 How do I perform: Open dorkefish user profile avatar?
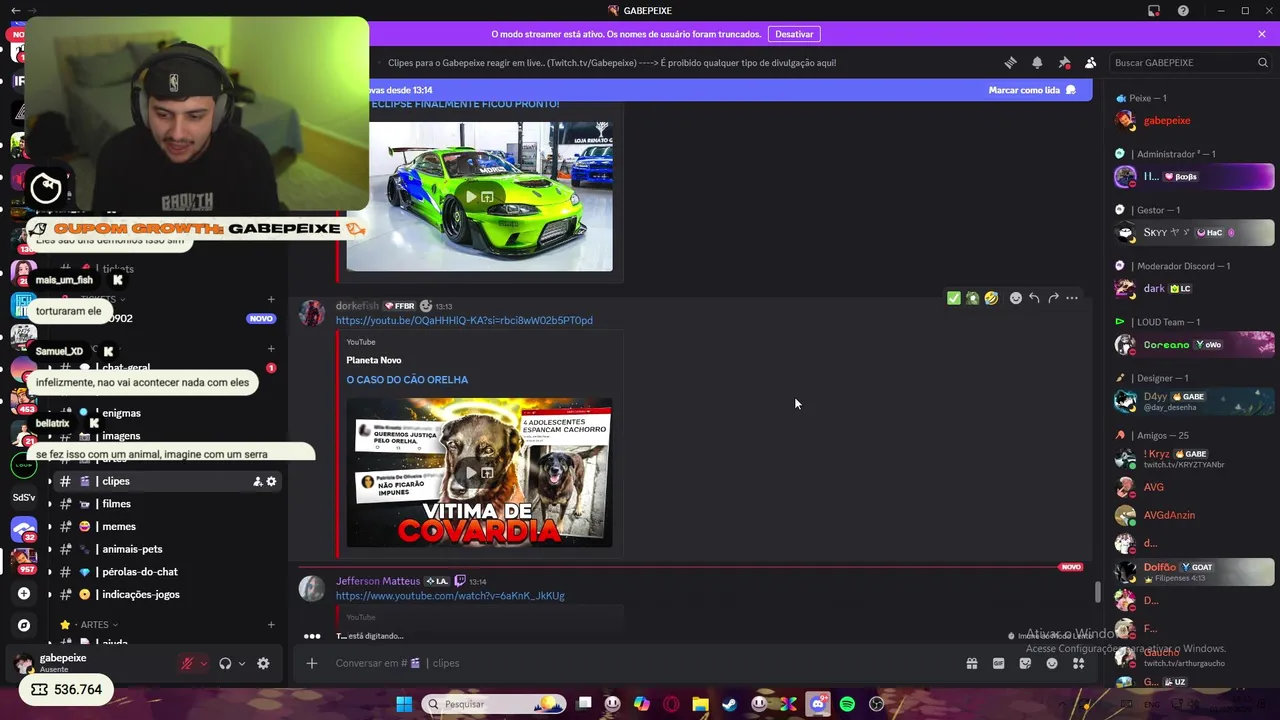coord(312,314)
